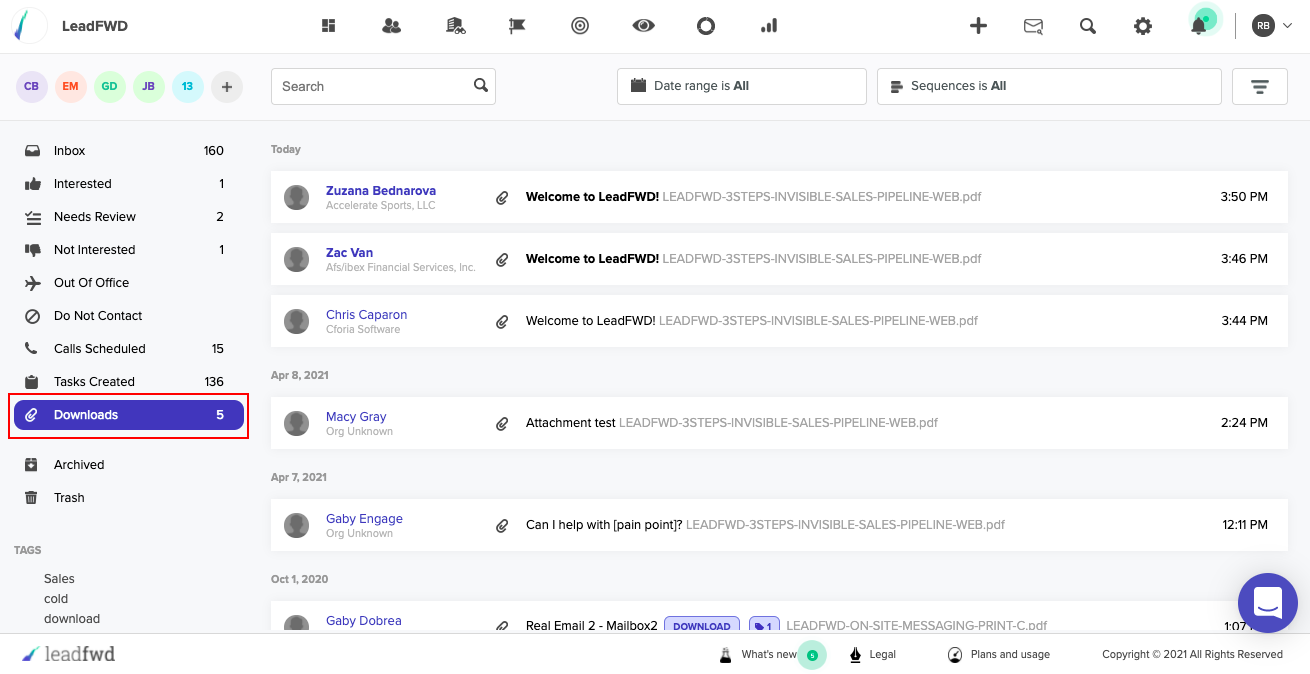Open the contacts people icon
This screenshot has width=1310, height=674.
[391, 26]
